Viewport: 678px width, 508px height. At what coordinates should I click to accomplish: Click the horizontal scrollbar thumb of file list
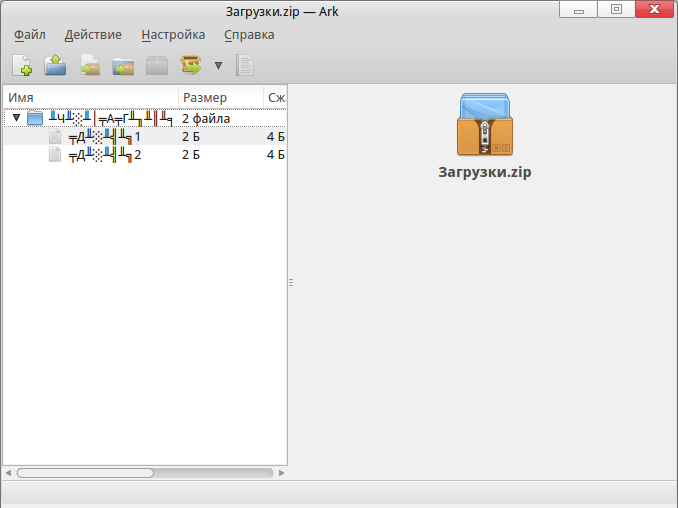[85, 473]
